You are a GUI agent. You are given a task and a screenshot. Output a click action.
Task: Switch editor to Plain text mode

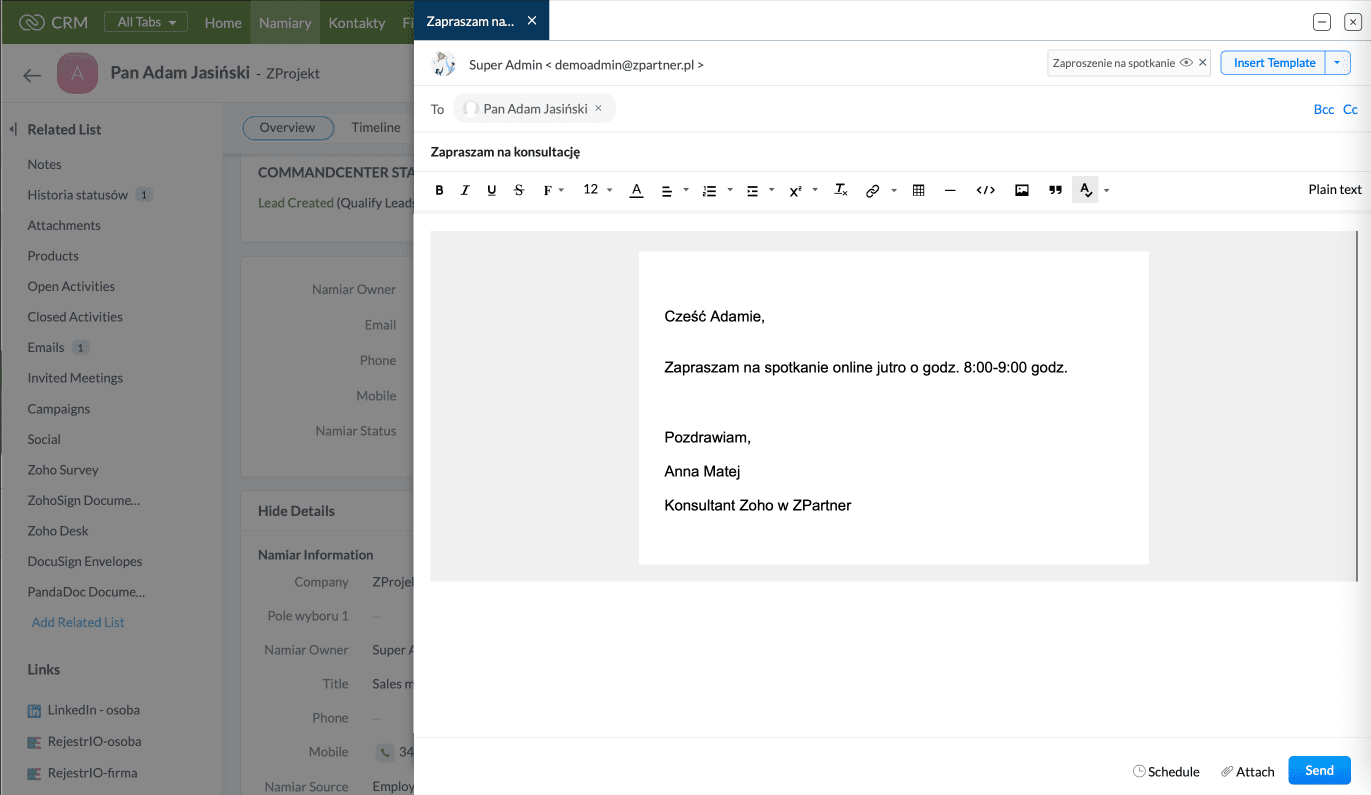pyautogui.click(x=1334, y=189)
